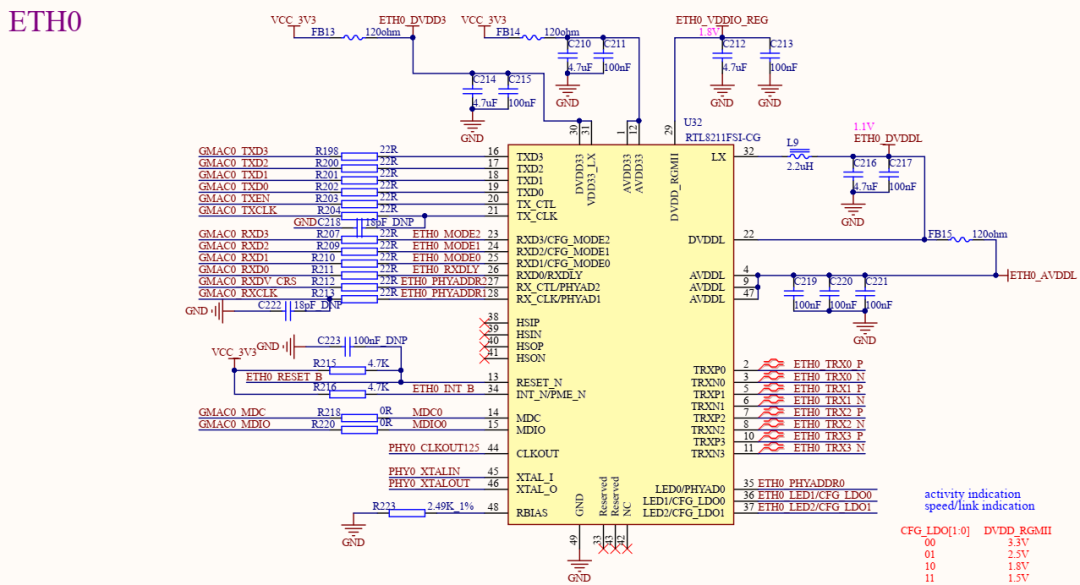Select the C223 capacitor symbol

348,346
